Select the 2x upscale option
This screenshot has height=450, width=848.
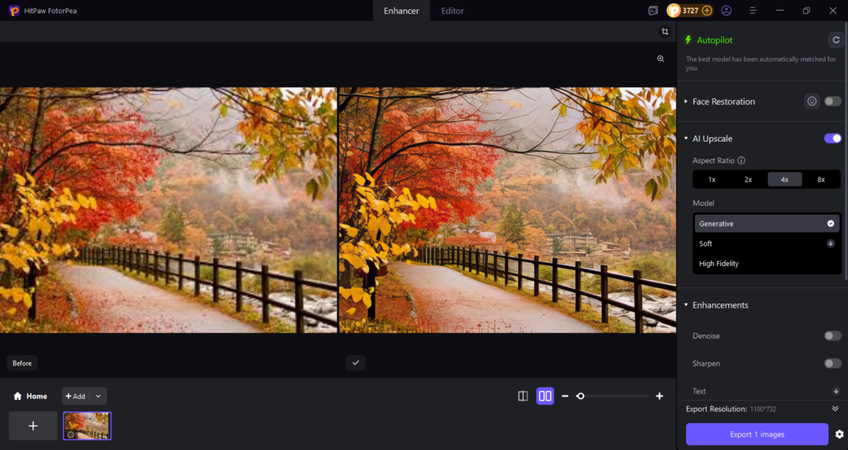click(748, 180)
